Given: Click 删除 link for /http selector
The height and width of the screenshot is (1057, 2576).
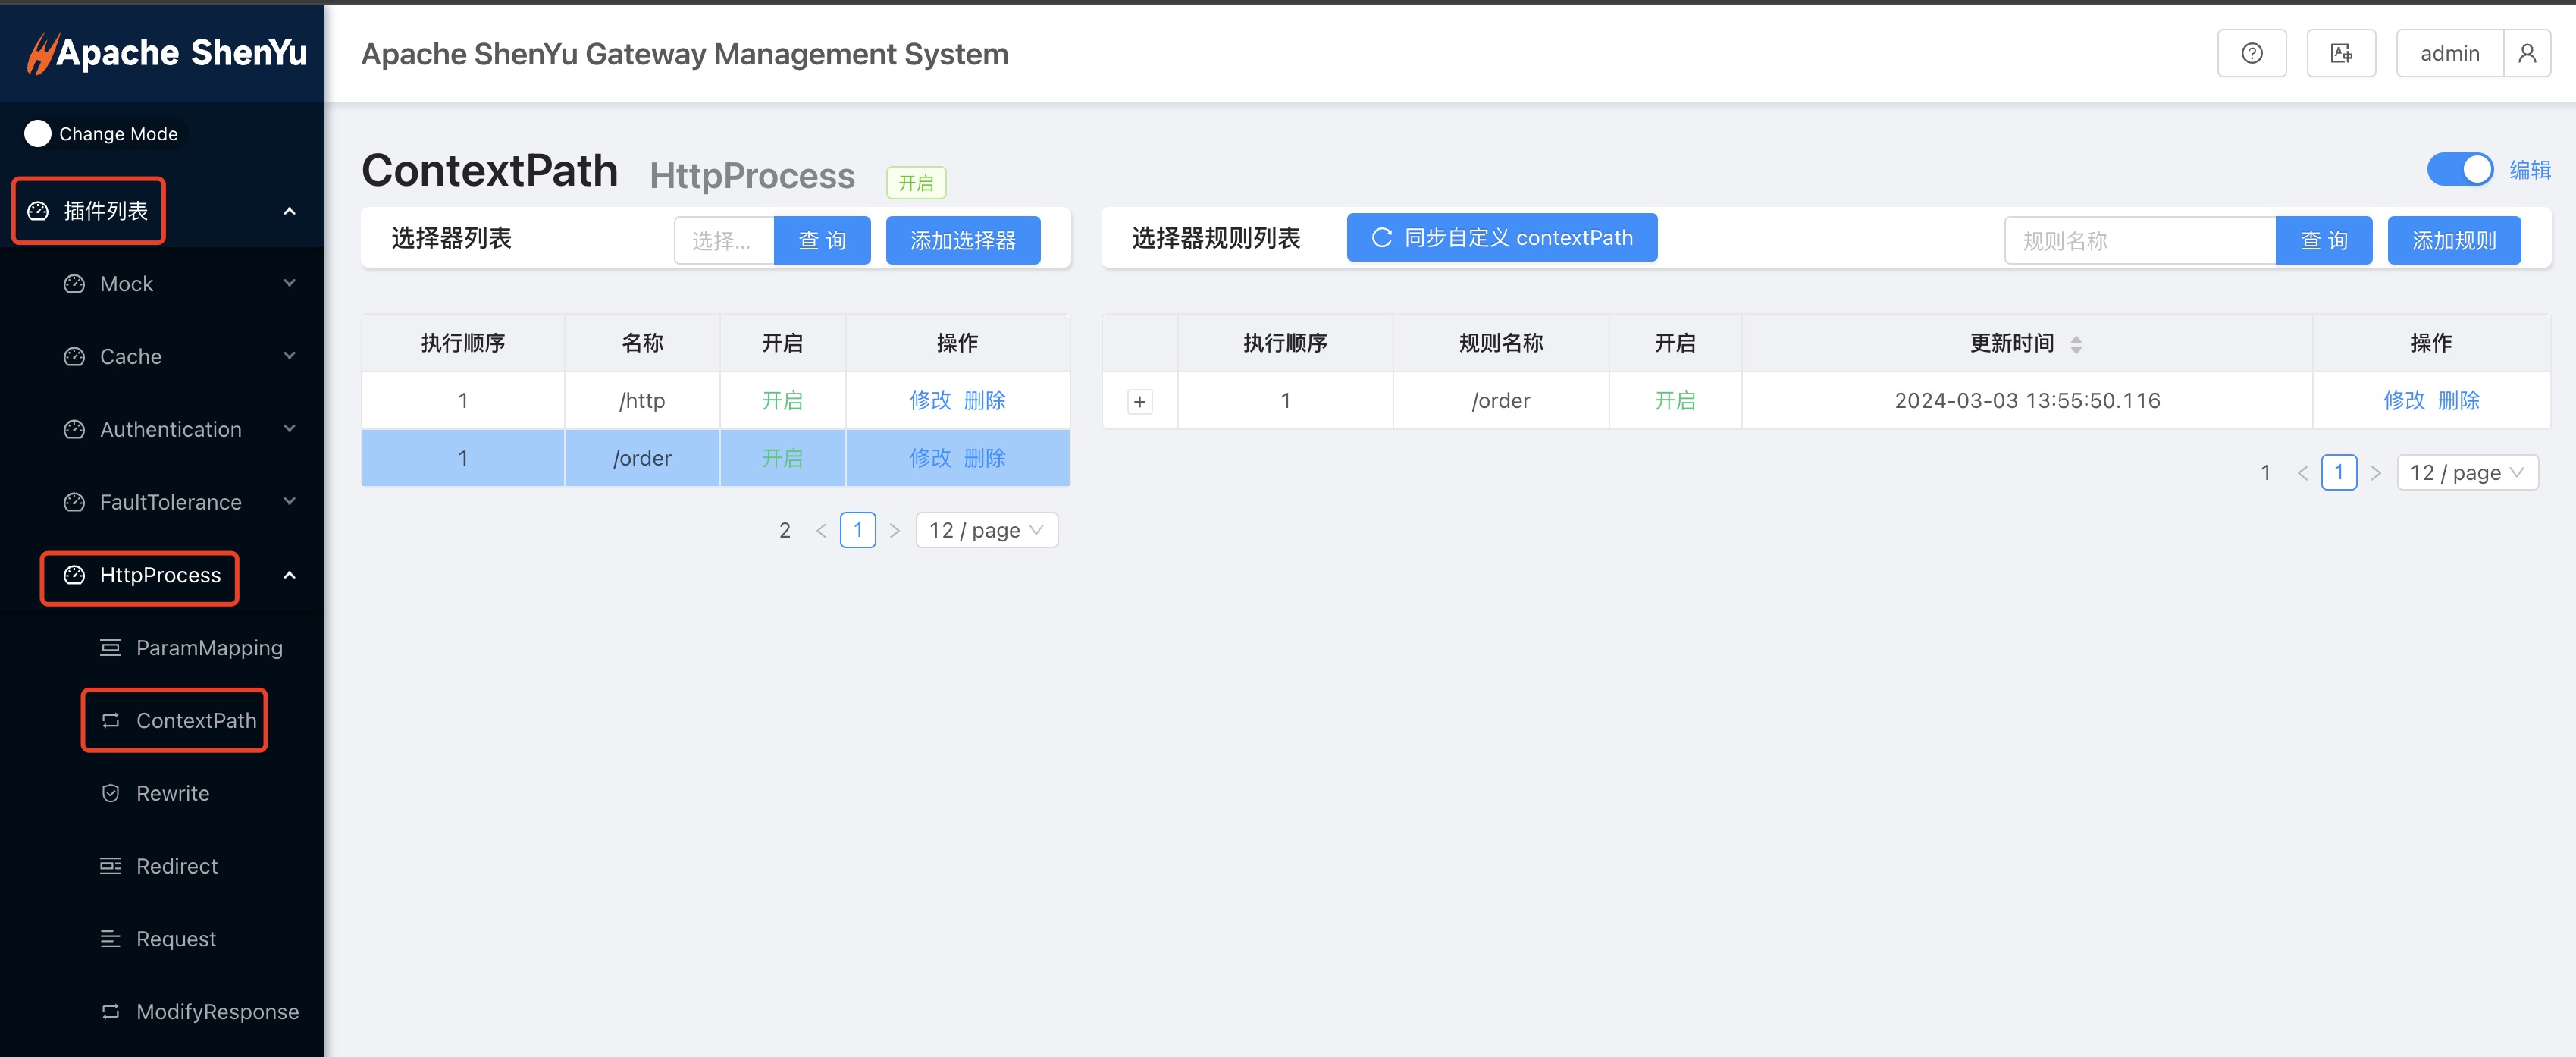Looking at the screenshot, I should [x=985, y=401].
